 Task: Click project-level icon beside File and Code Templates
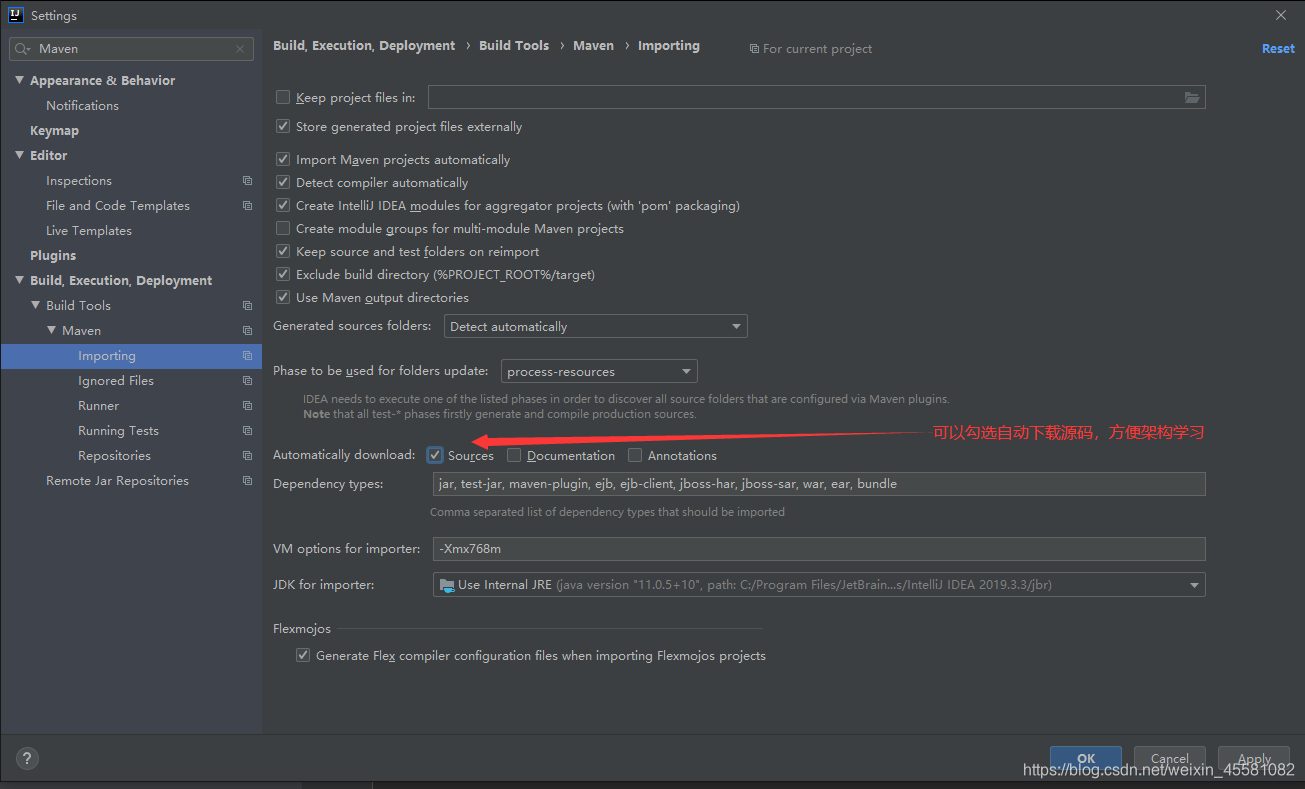(247, 206)
